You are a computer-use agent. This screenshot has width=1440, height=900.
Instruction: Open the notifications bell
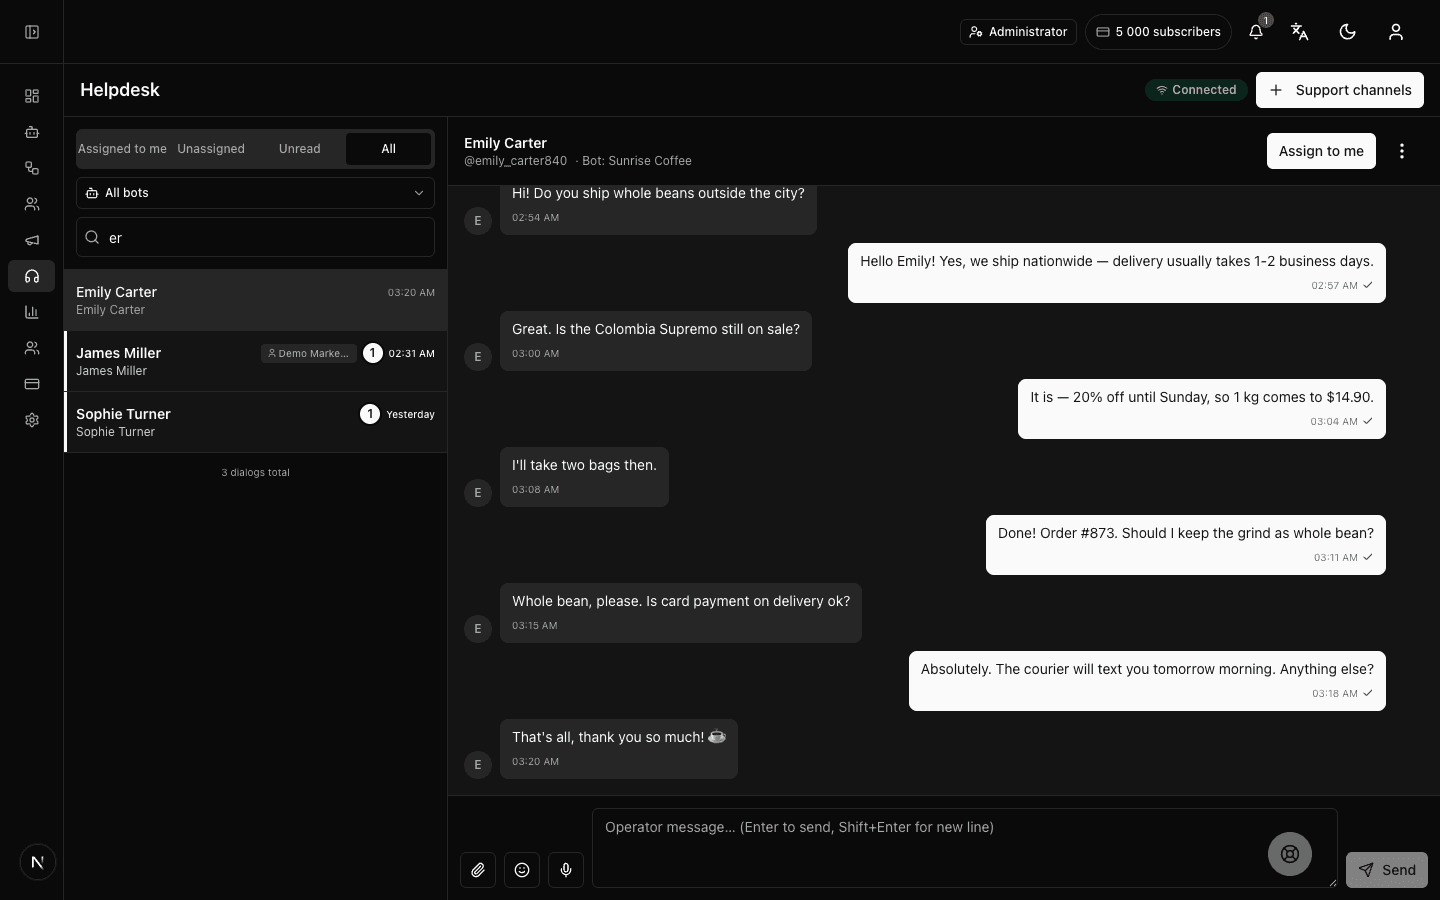click(1256, 32)
